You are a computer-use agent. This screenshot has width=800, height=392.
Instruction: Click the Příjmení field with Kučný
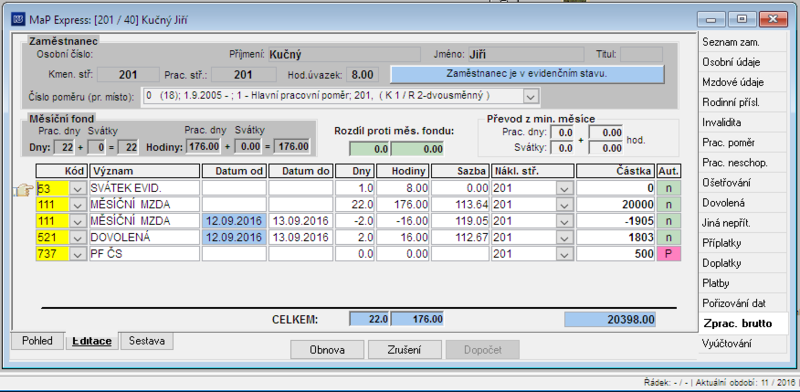coord(343,55)
